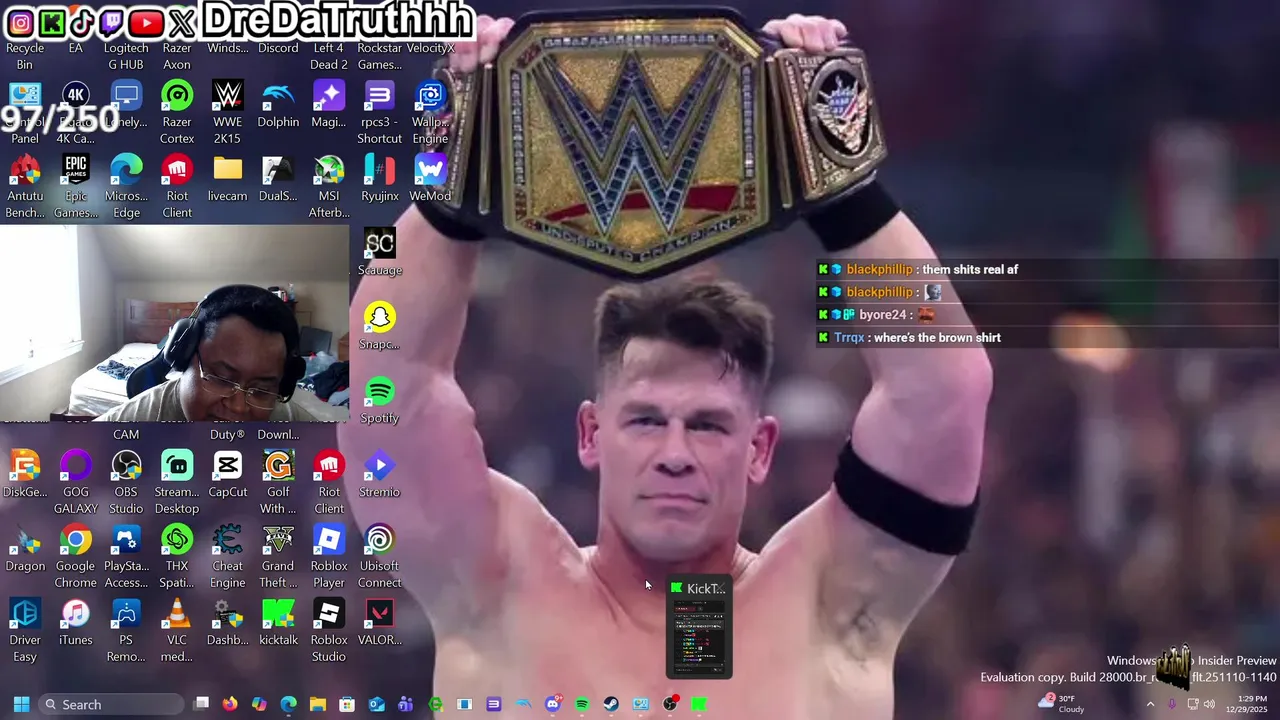The width and height of the screenshot is (1280, 720).
Task: Open Task View on the taskbar
Action: tap(201, 704)
